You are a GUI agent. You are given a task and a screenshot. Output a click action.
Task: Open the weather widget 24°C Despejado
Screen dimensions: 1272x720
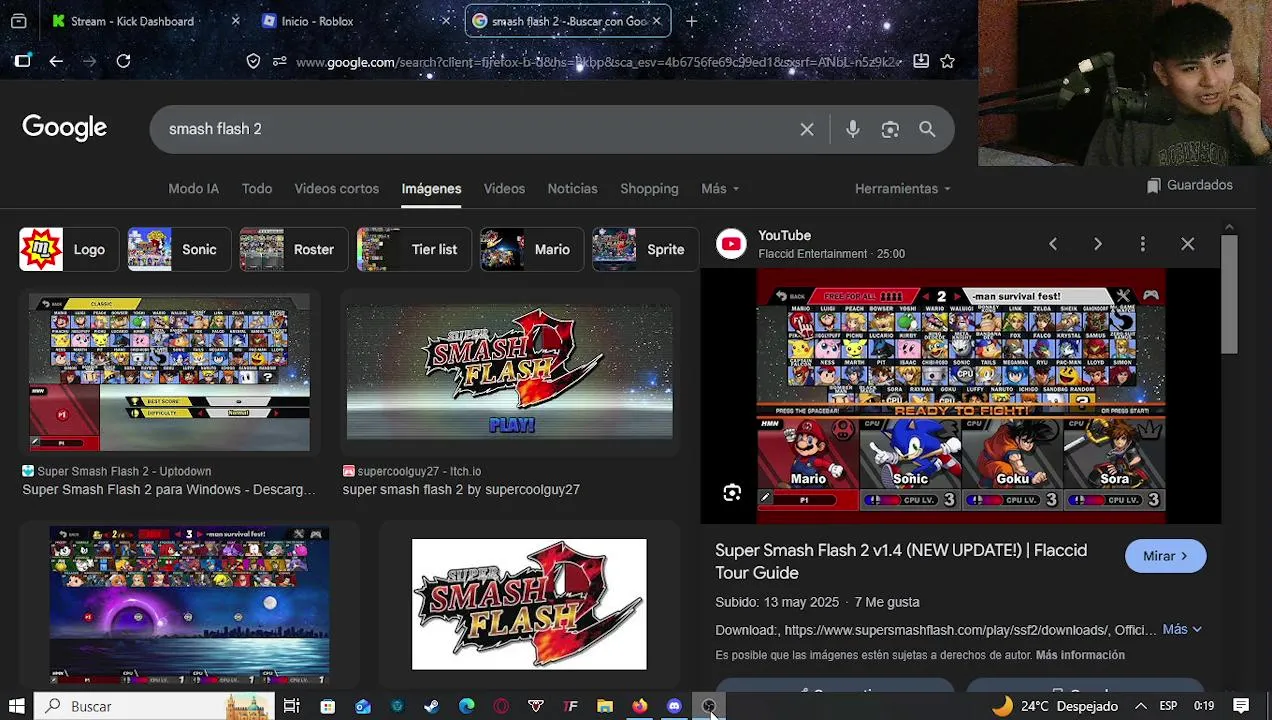pos(1055,706)
